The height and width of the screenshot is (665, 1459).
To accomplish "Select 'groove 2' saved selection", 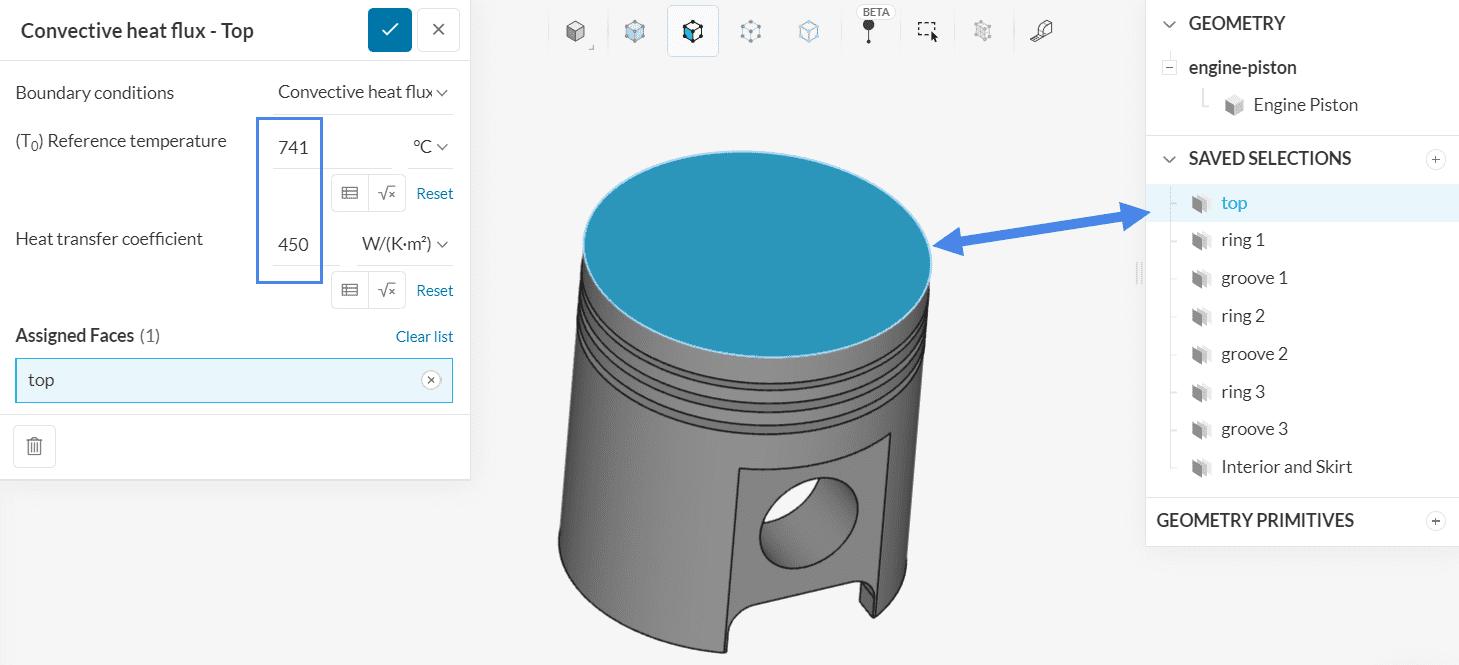I will tap(1254, 354).
